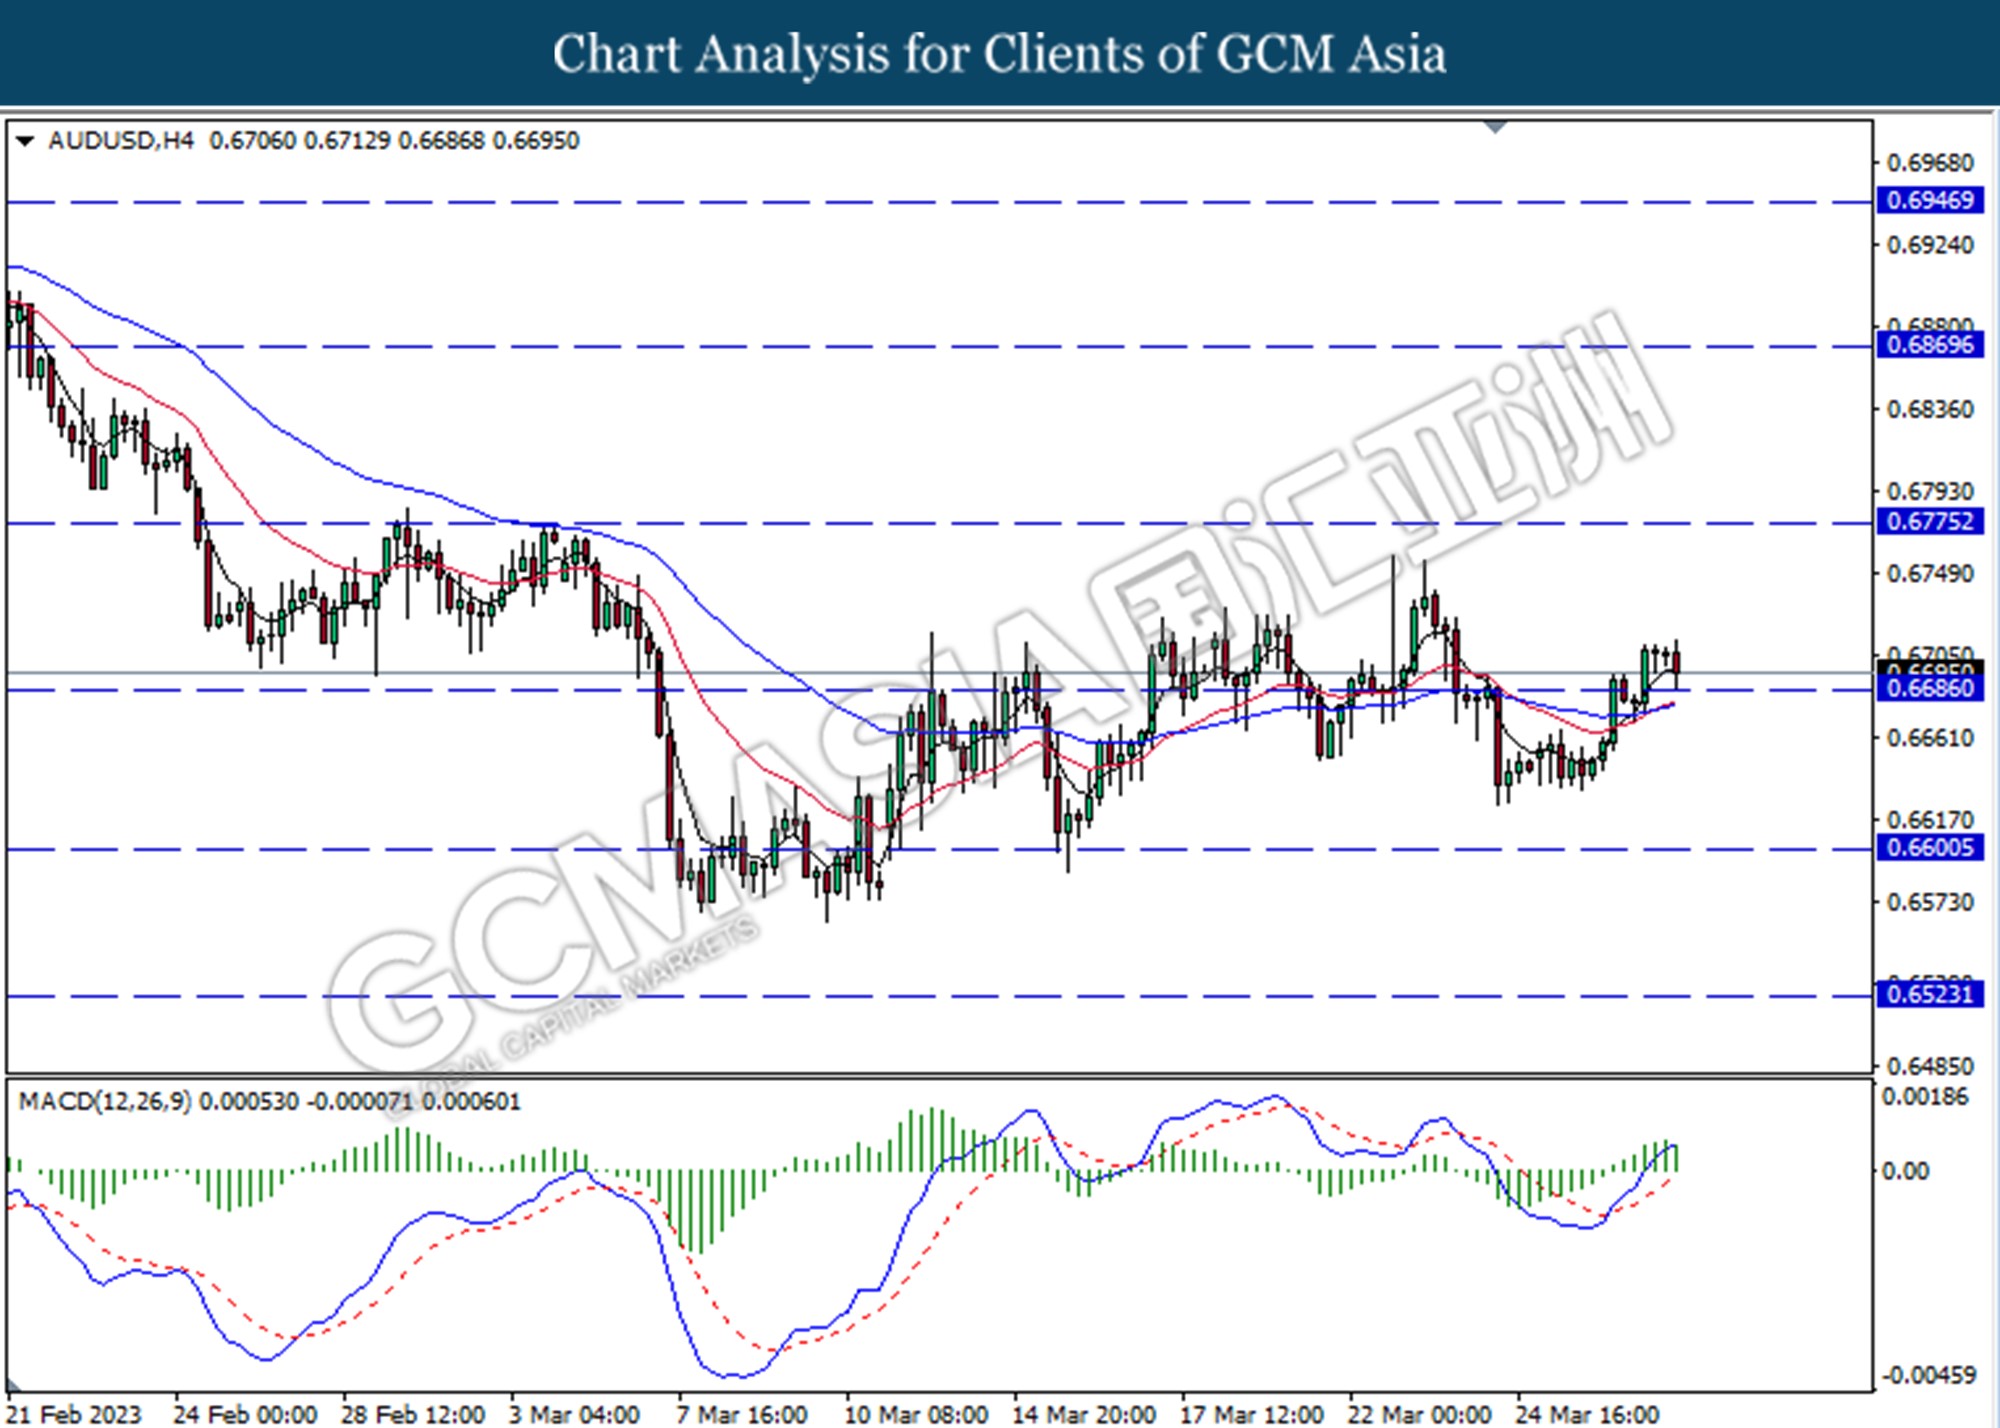Click the 24 Feb 00:00 time label
The image size is (2000, 1428).
[x=245, y=1415]
